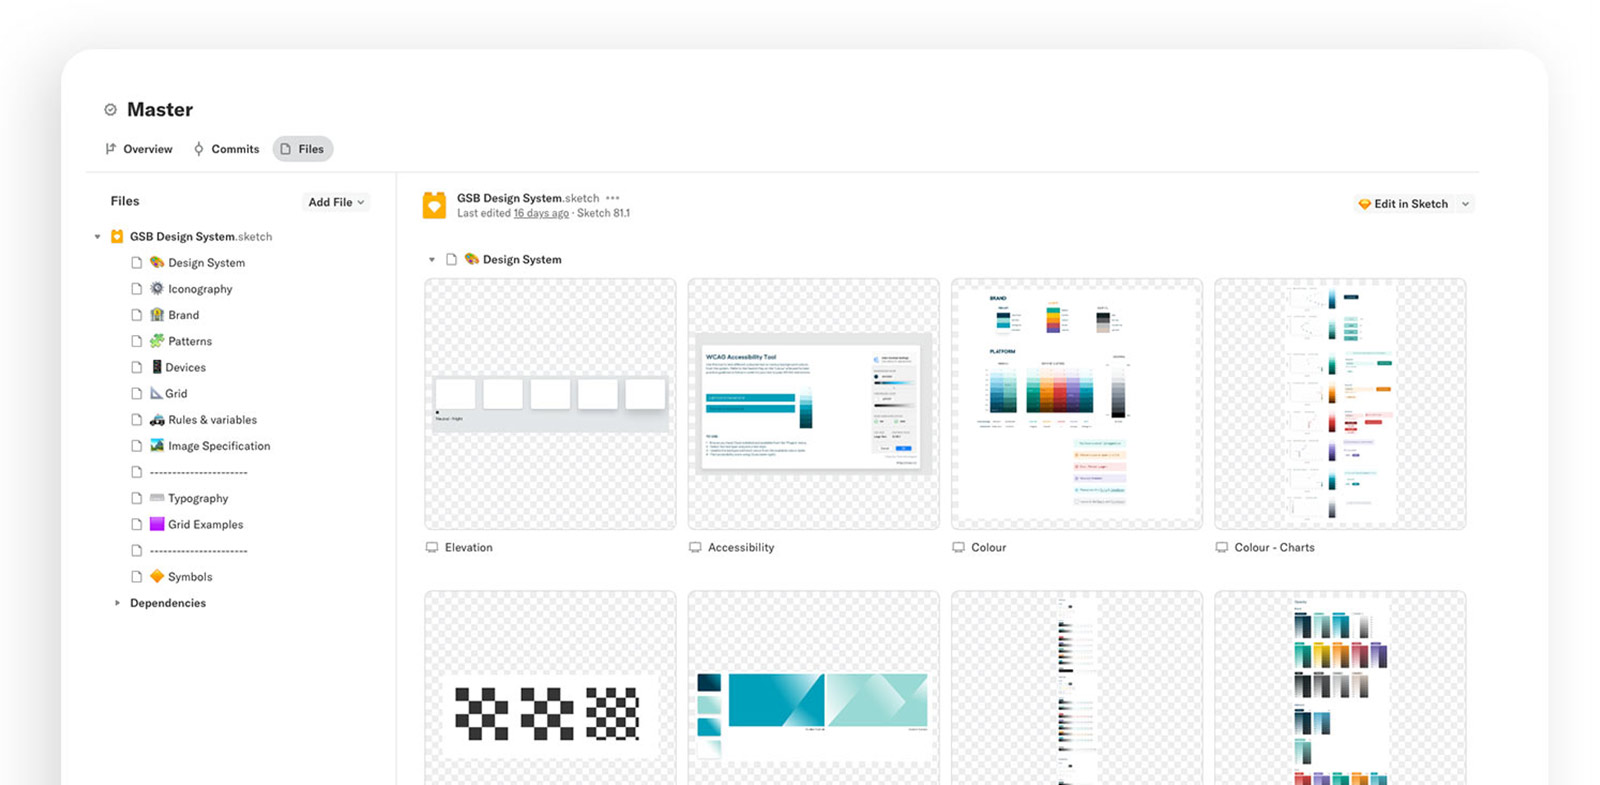Click the Iconography page gear icon
This screenshot has height=785, width=1600.
pyautogui.click(x=157, y=288)
